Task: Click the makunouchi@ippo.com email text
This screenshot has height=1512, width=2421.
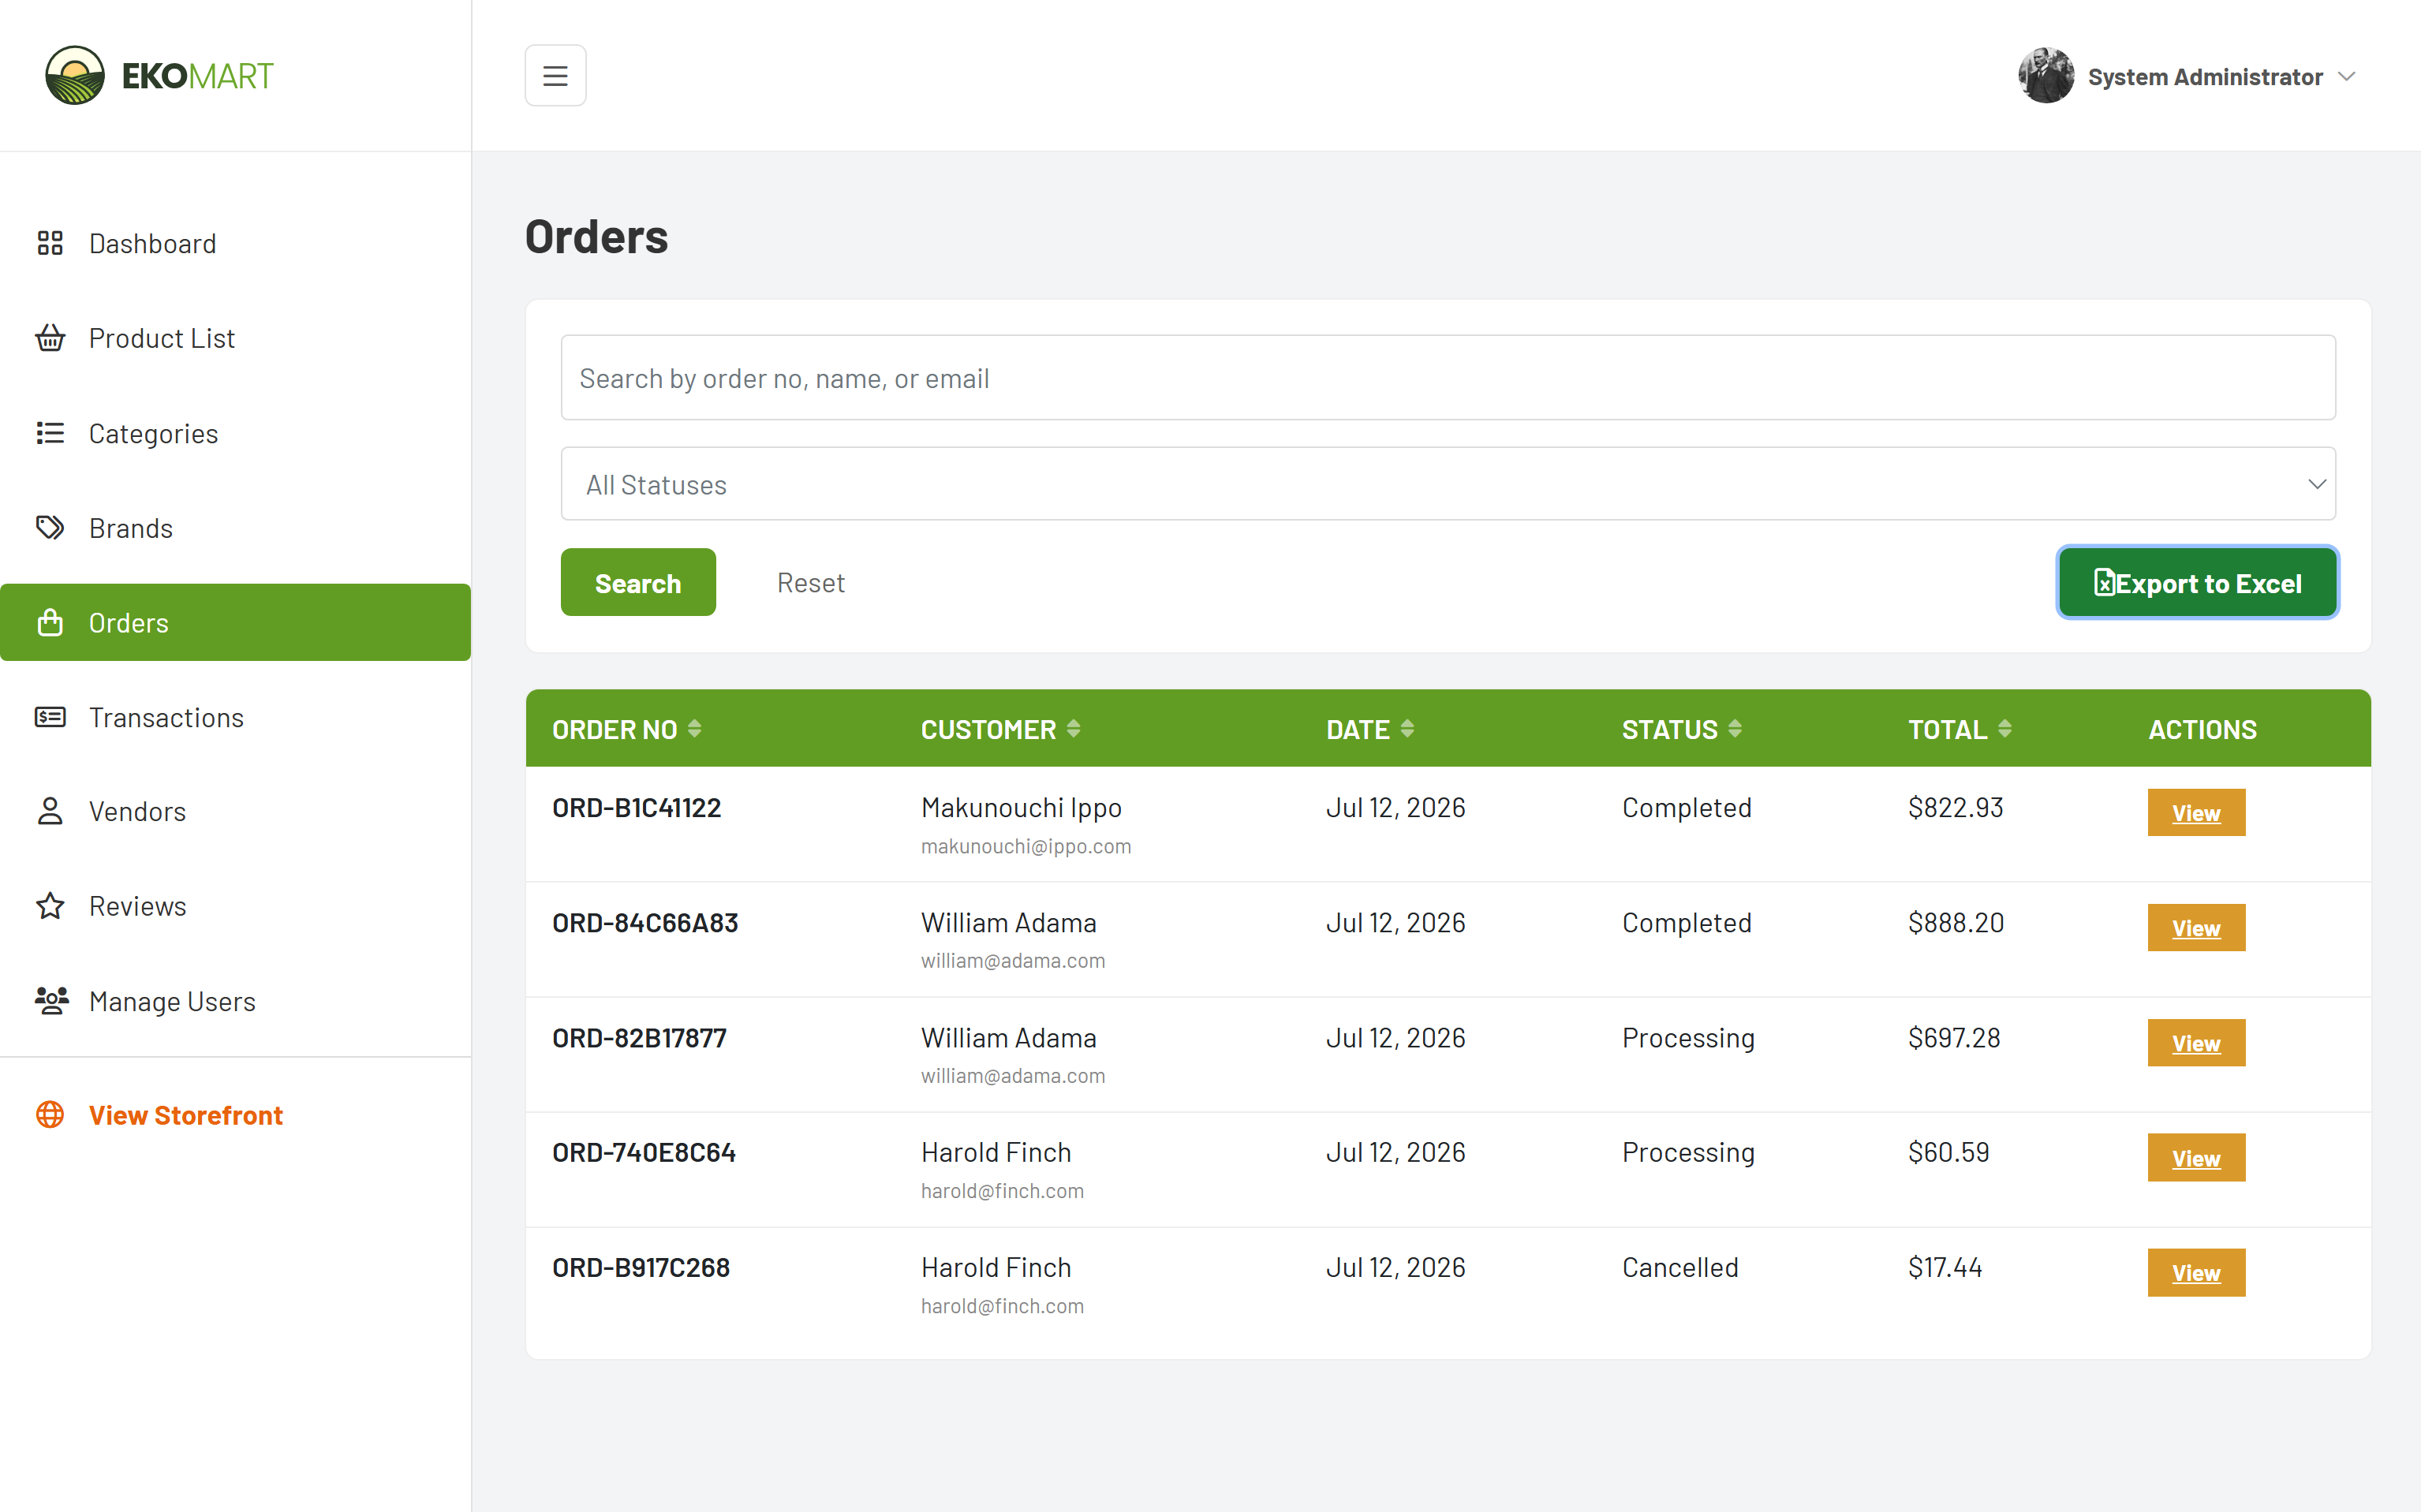Action: click(1026, 846)
